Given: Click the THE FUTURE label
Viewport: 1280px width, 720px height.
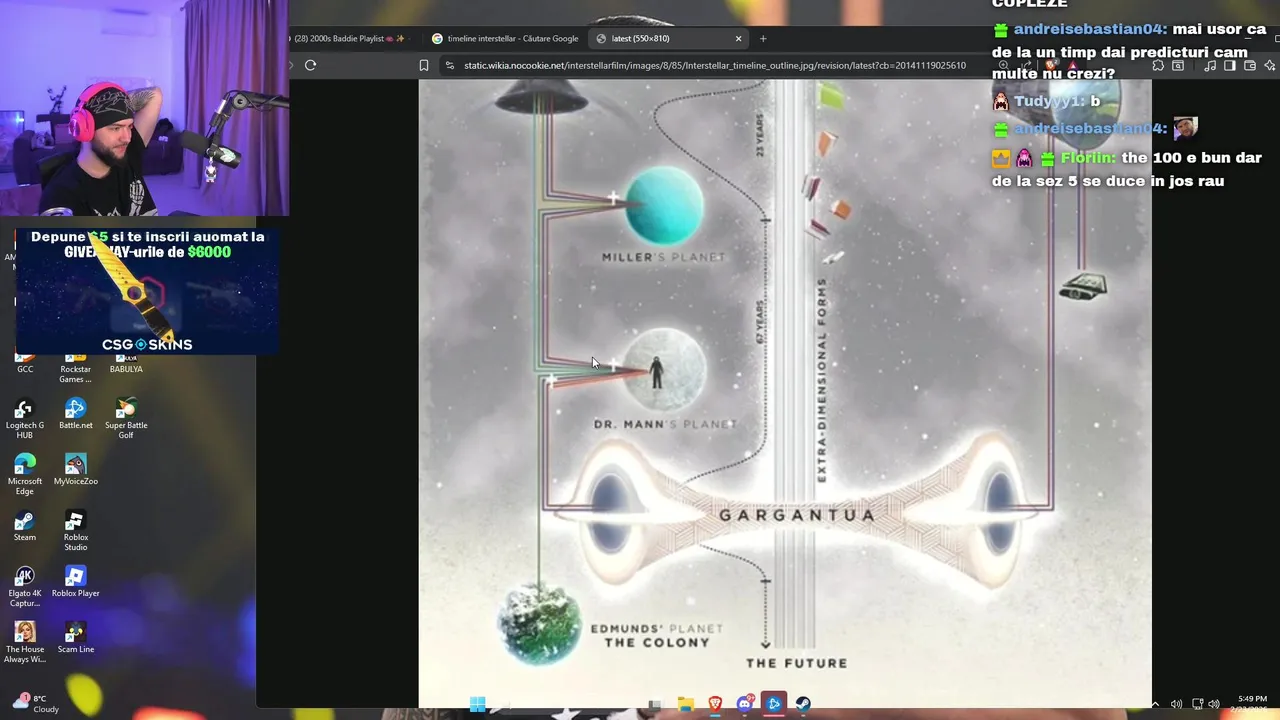Looking at the screenshot, I should pos(796,663).
